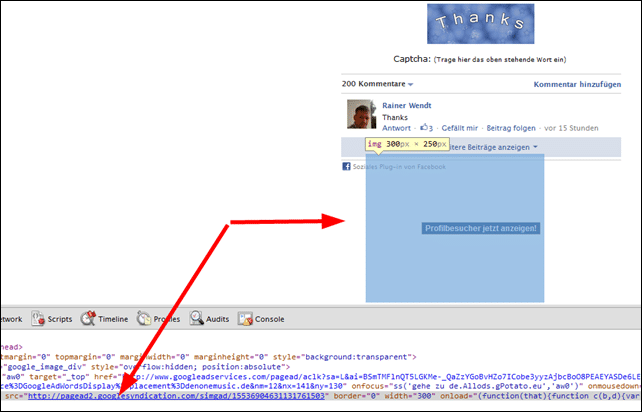The width and height of the screenshot is (642, 412).
Task: Click the Facebook logo icon
Action: [346, 167]
